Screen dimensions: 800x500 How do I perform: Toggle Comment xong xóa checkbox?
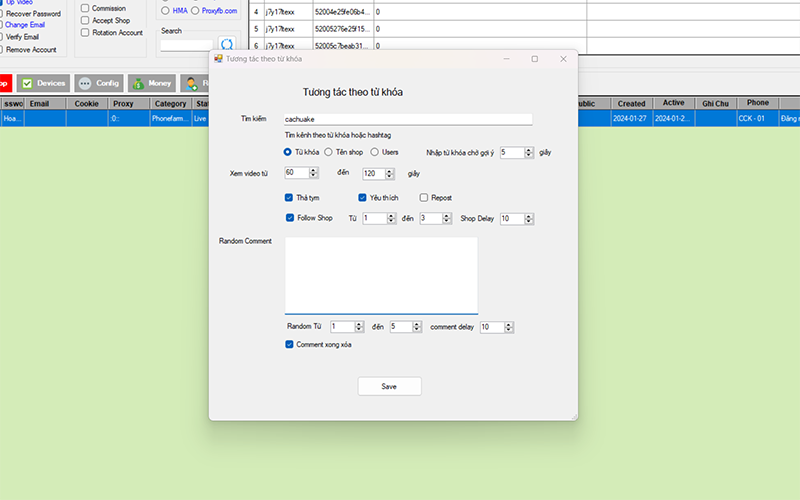[289, 344]
